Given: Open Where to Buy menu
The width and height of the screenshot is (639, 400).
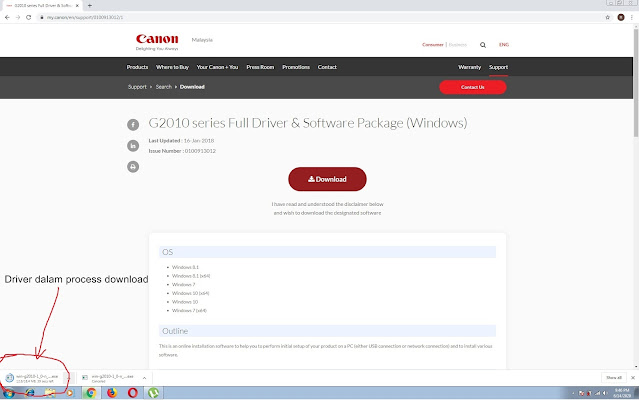Looking at the screenshot, I should point(172,67).
